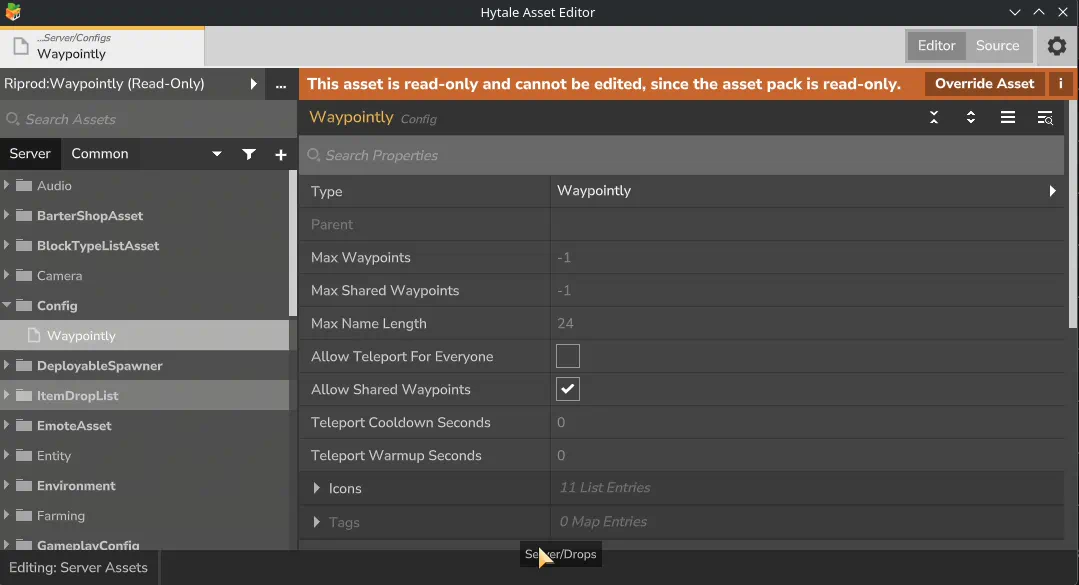The image size is (1079, 585).
Task: Expand the Tags map entries
Action: [x=317, y=522]
